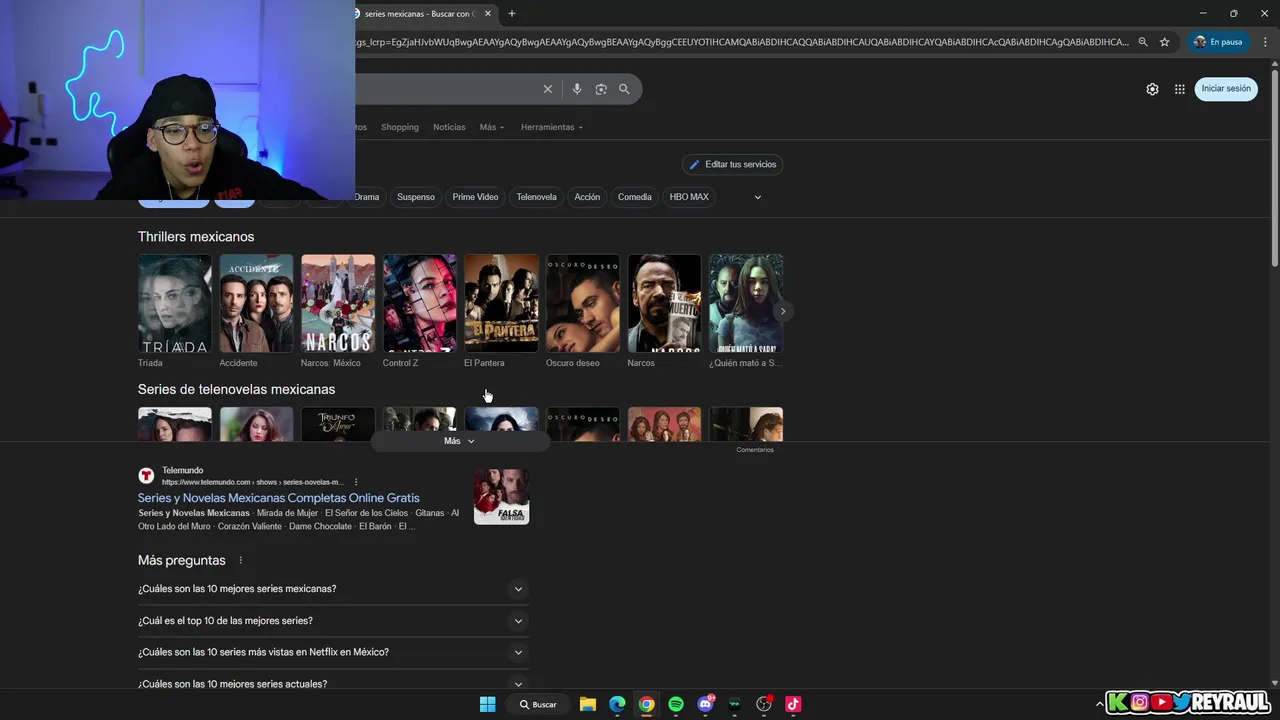Open options beside Más preguntas heading
1280x720 pixels.
241,560
